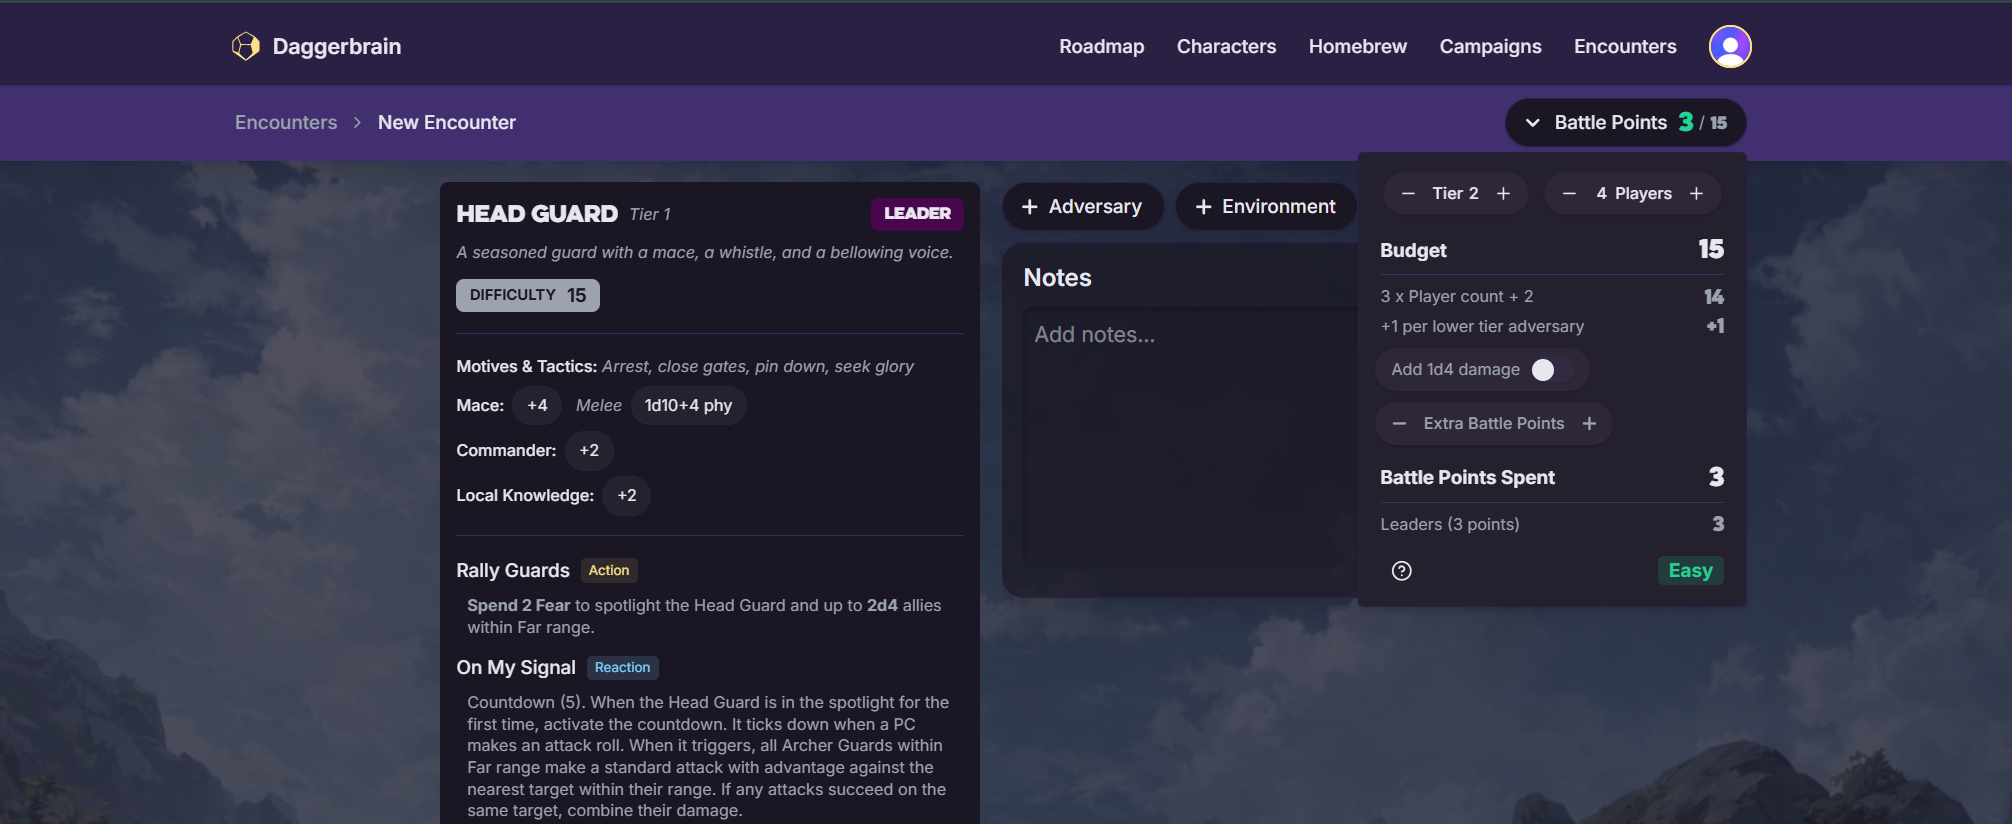
Task: Decrease Extra Battle Points
Action: coord(1399,424)
